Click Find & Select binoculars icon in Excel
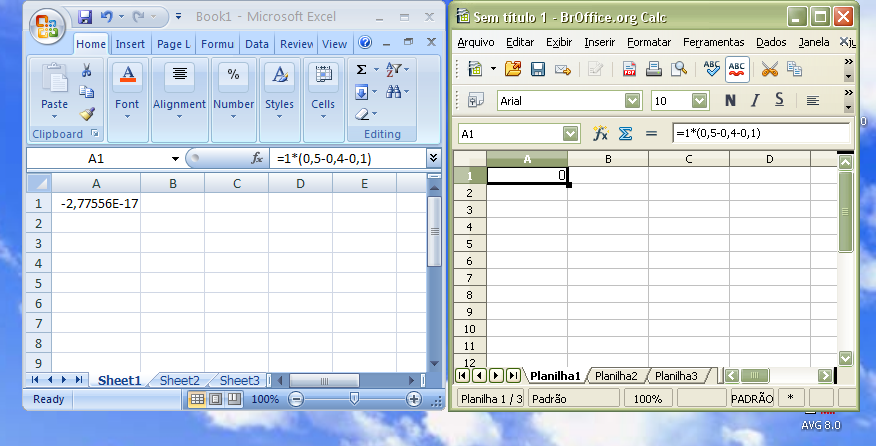876x446 pixels. (x=394, y=92)
